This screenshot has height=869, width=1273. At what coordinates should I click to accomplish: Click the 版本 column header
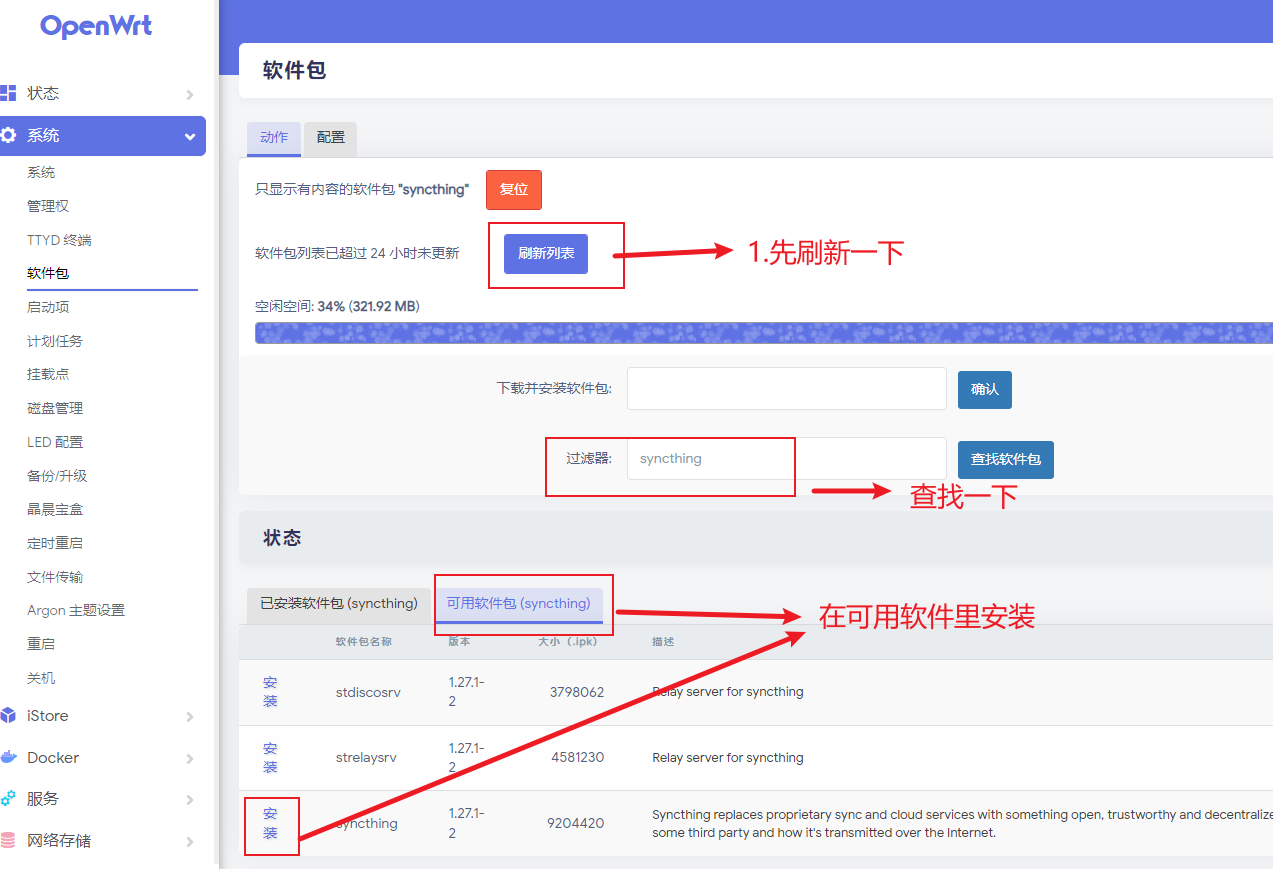pyautogui.click(x=459, y=641)
